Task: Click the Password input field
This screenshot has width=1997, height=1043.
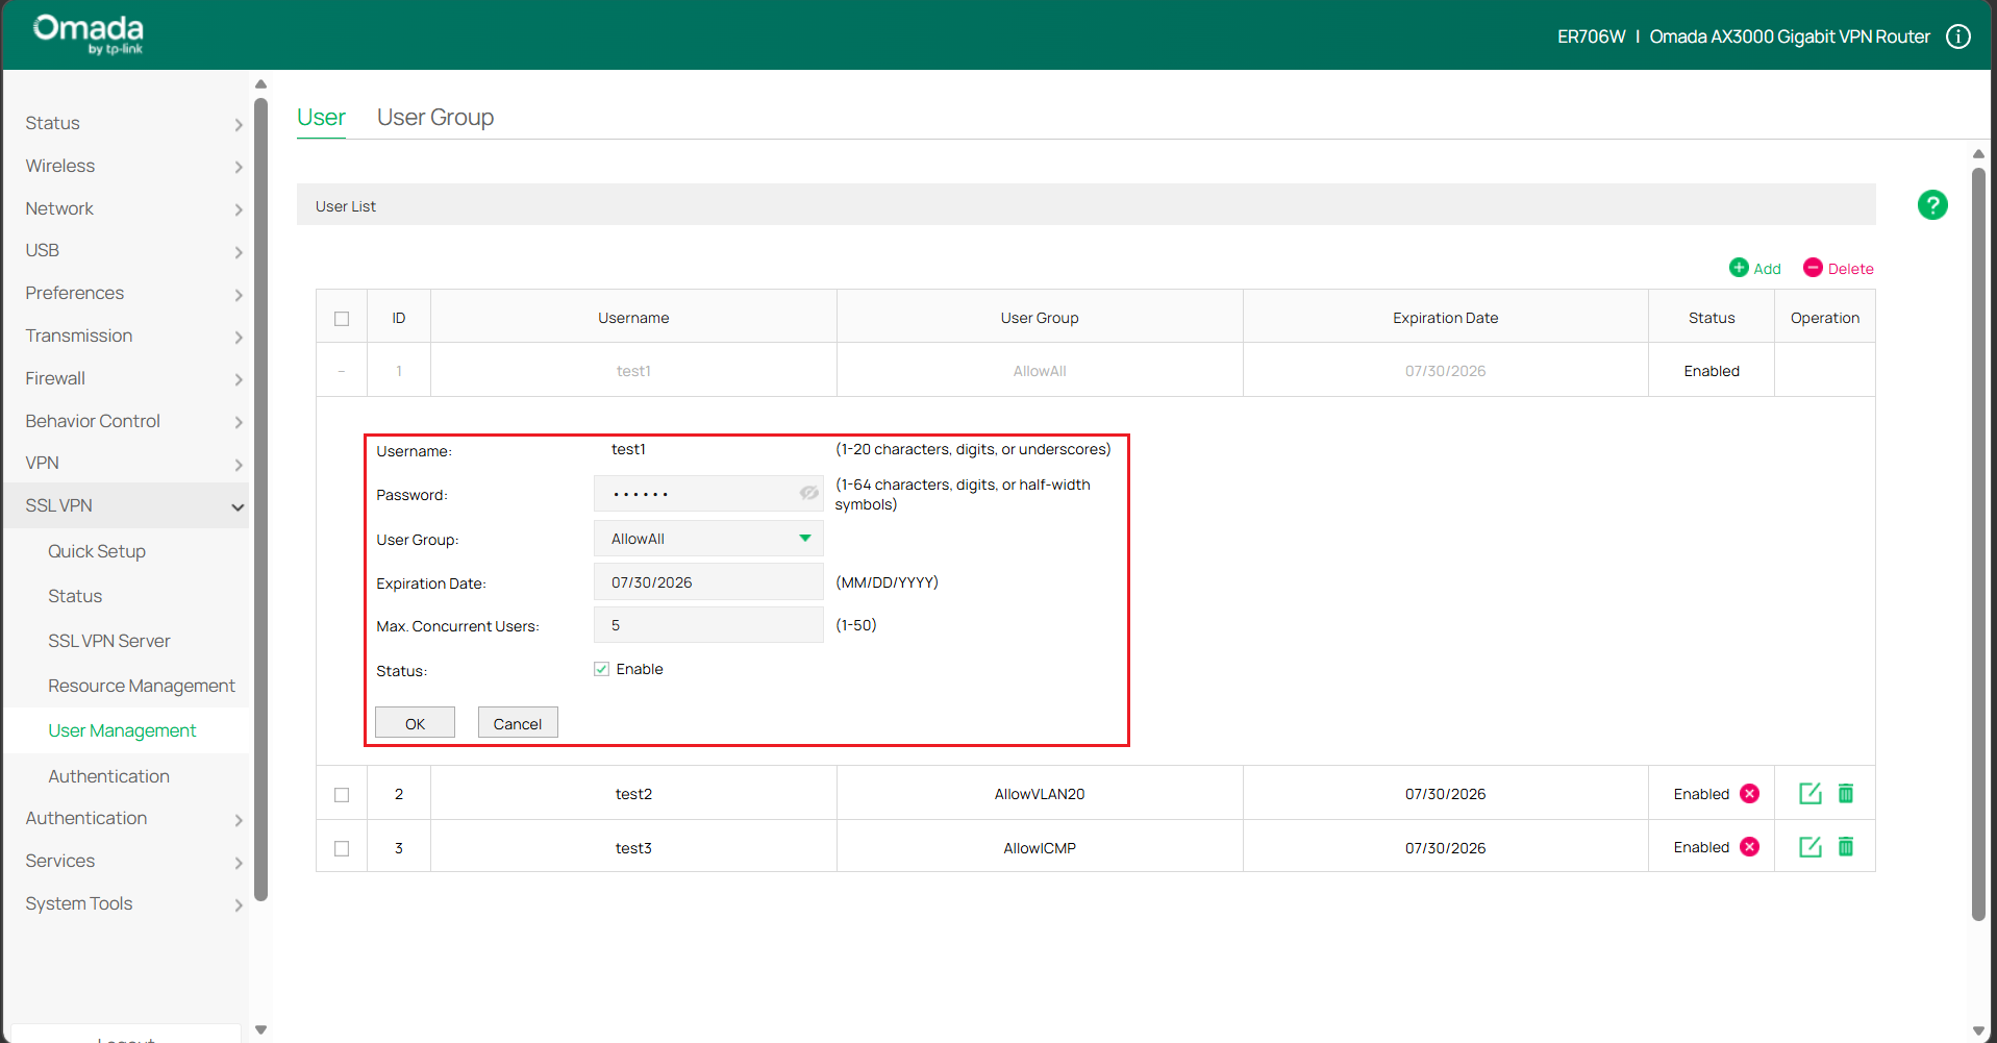Action: click(708, 493)
